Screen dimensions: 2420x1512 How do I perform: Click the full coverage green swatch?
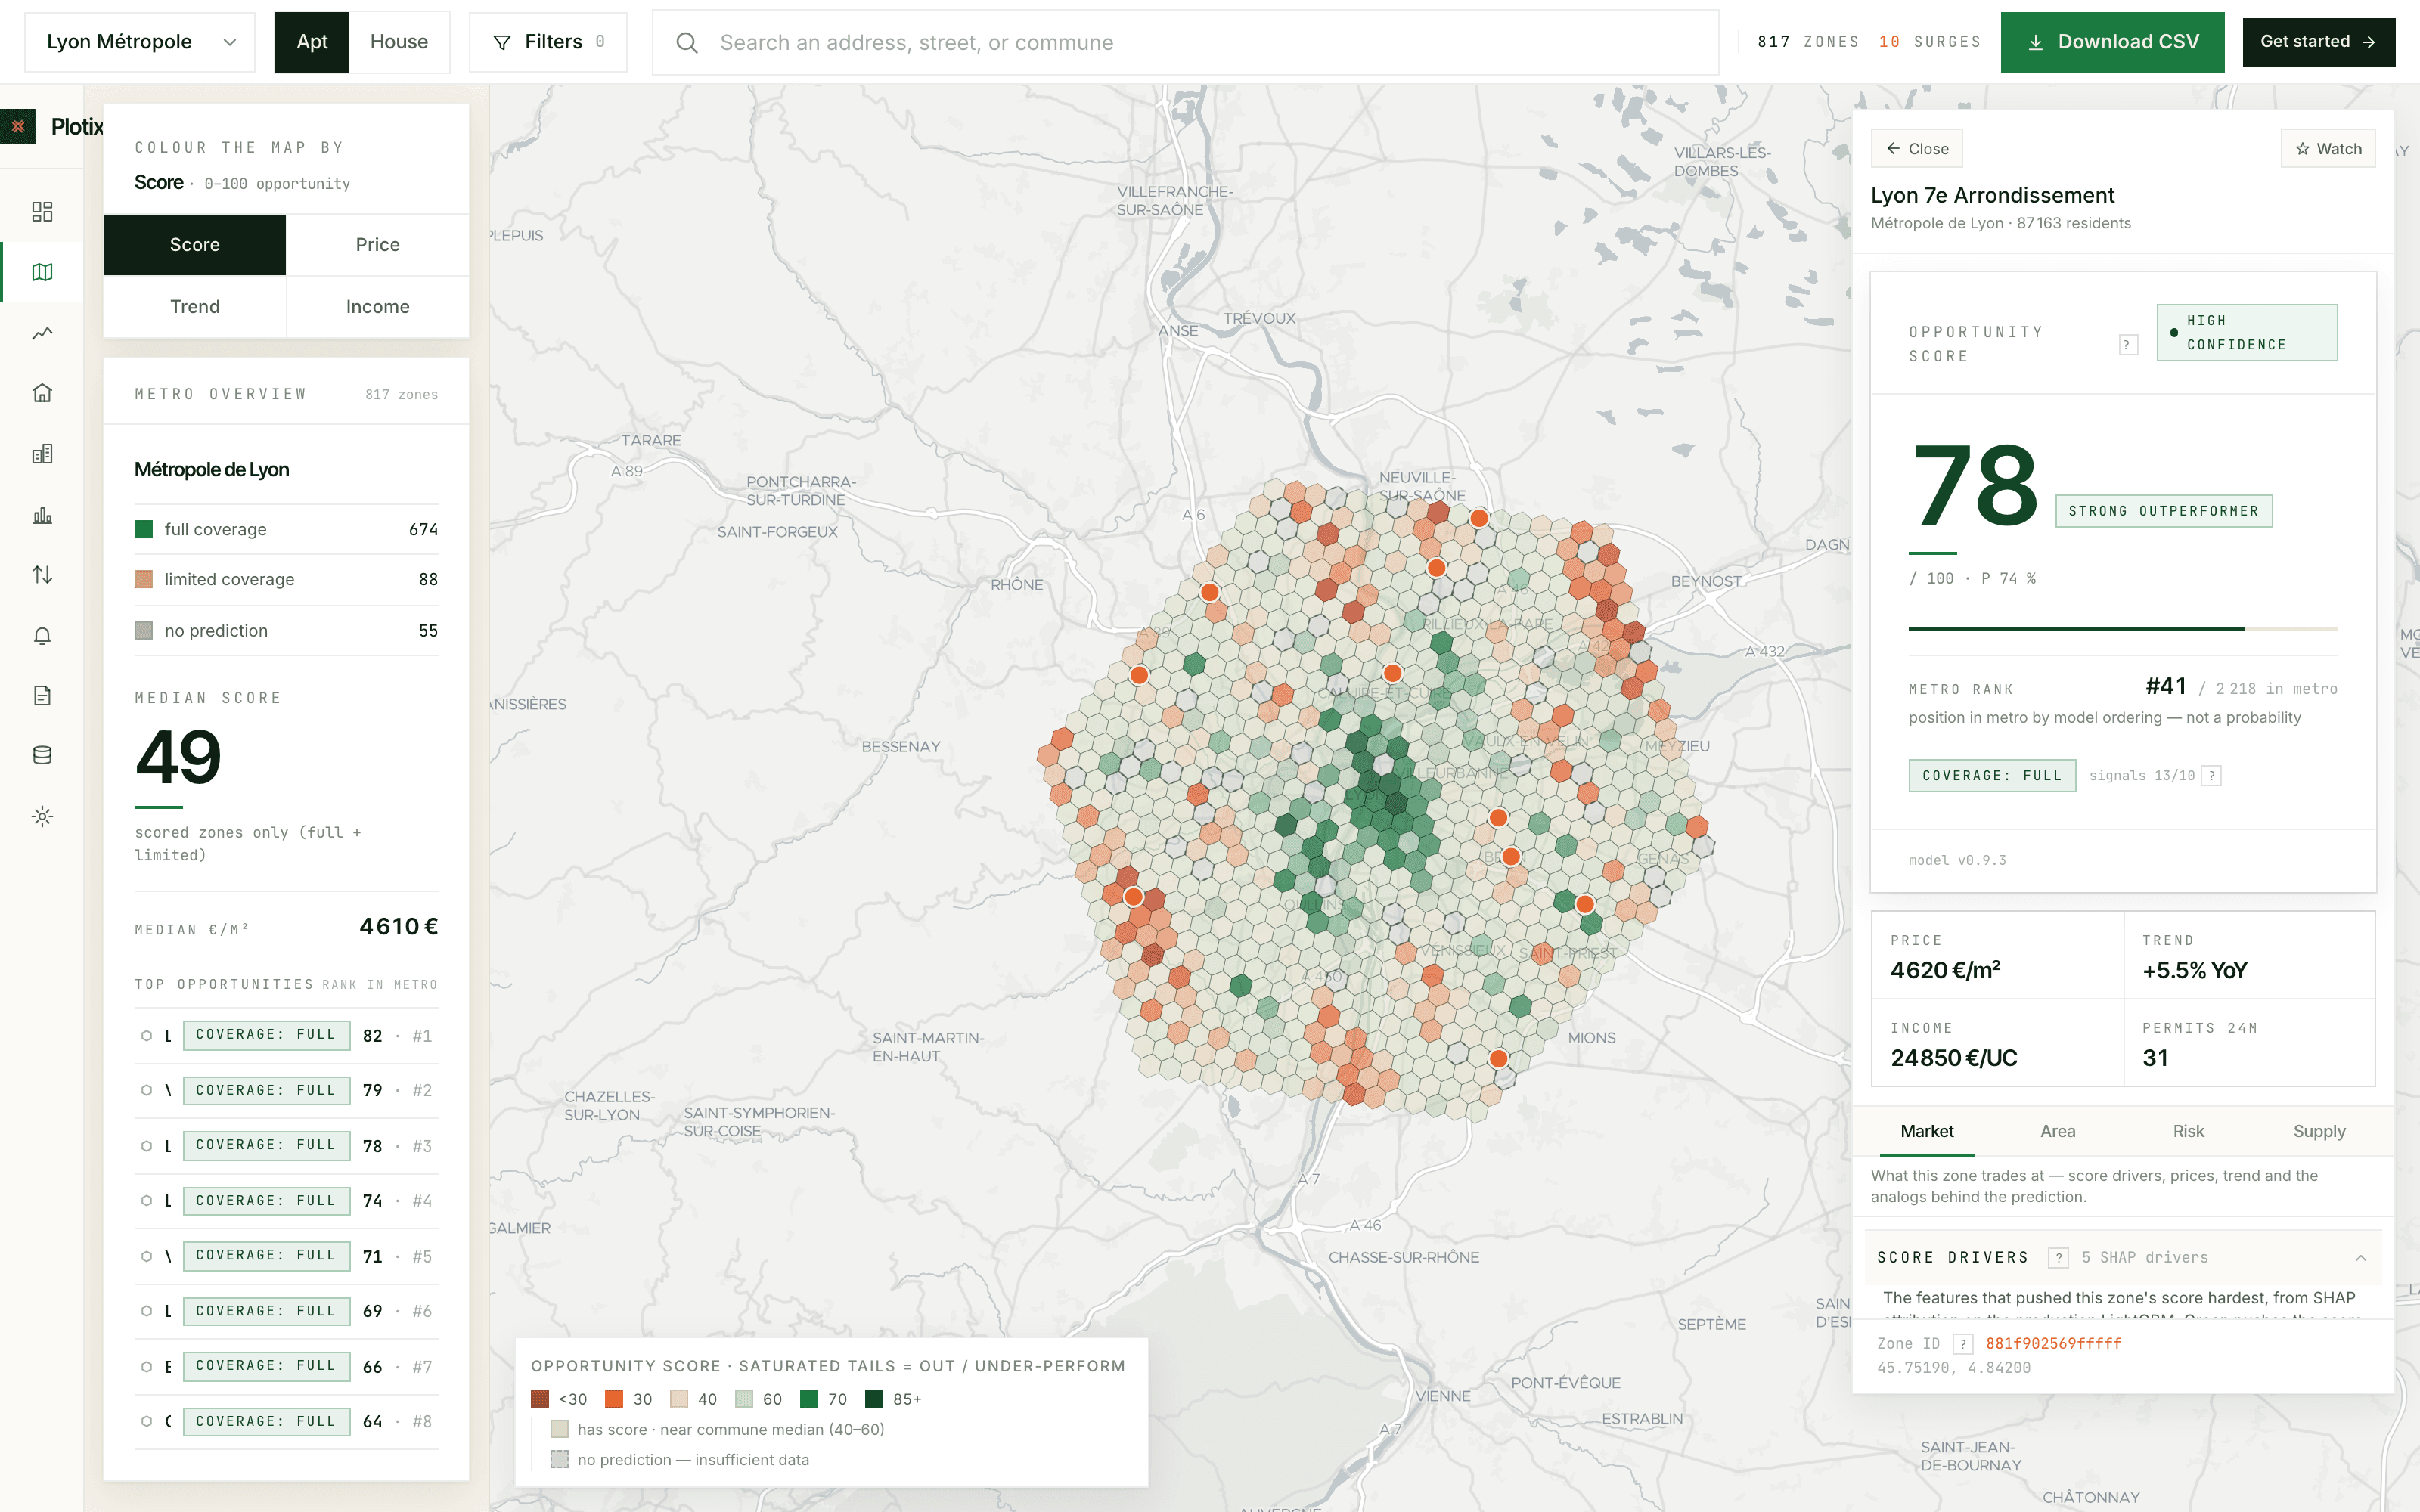pyautogui.click(x=144, y=529)
